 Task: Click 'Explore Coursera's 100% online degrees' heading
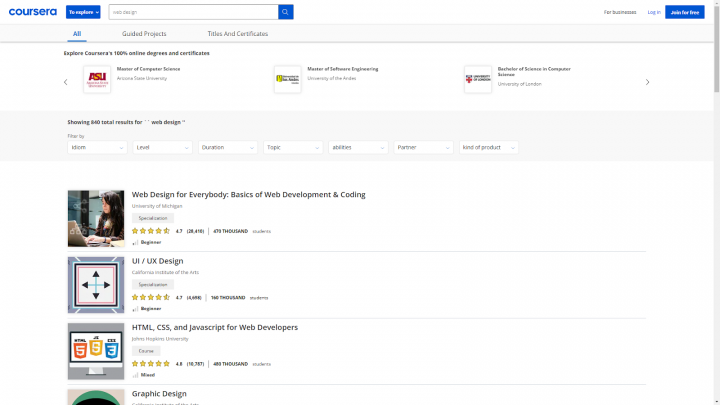tap(136, 53)
